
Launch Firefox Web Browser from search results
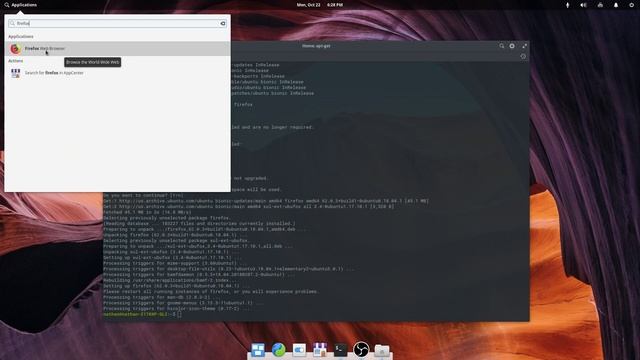tap(117, 49)
